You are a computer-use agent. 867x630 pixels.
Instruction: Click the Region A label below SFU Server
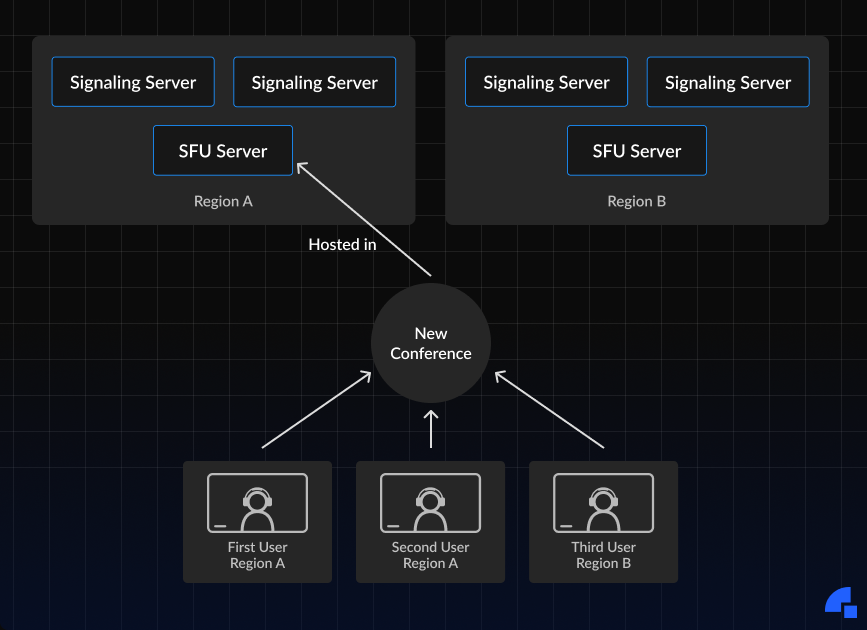pyautogui.click(x=223, y=201)
